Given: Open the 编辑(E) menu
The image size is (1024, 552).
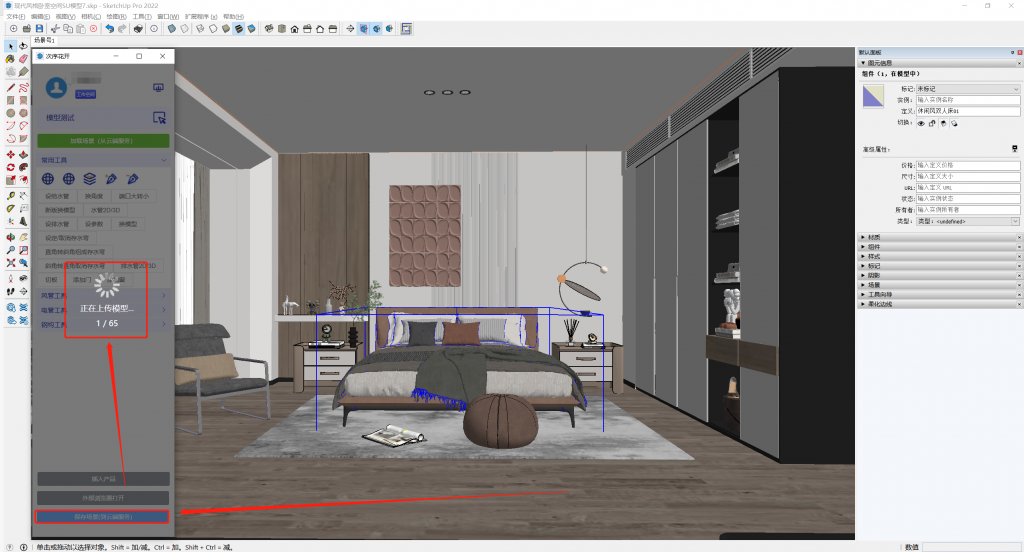Looking at the screenshot, I should 40,16.
